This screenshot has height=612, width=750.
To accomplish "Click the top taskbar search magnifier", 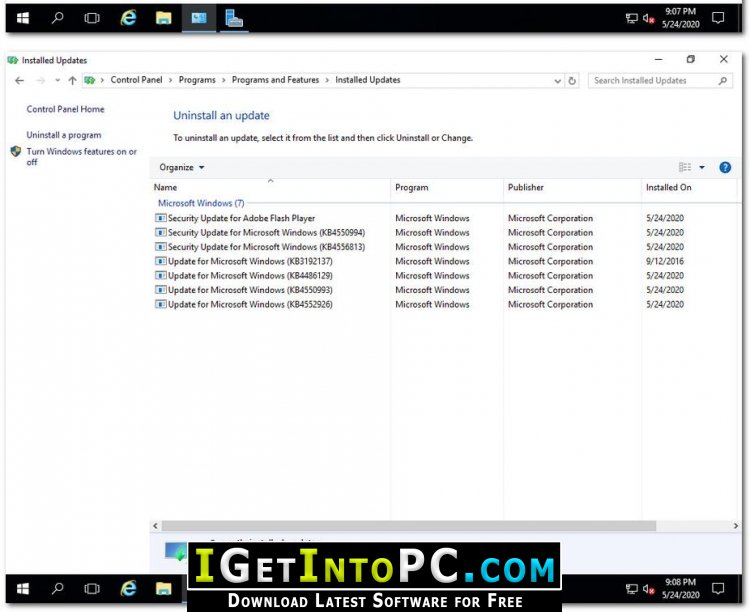I will (57, 18).
